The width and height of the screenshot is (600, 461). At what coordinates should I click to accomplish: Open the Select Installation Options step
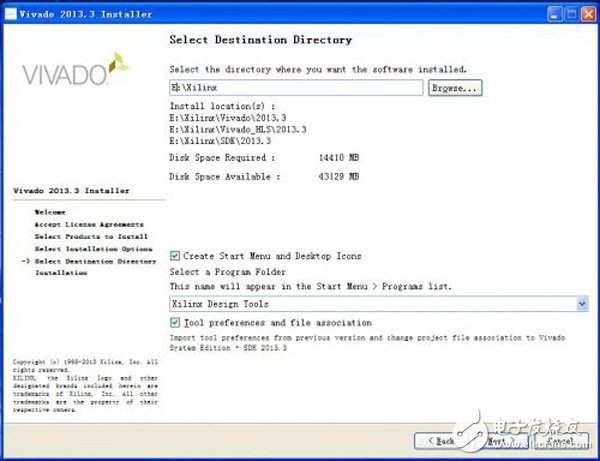(92, 249)
